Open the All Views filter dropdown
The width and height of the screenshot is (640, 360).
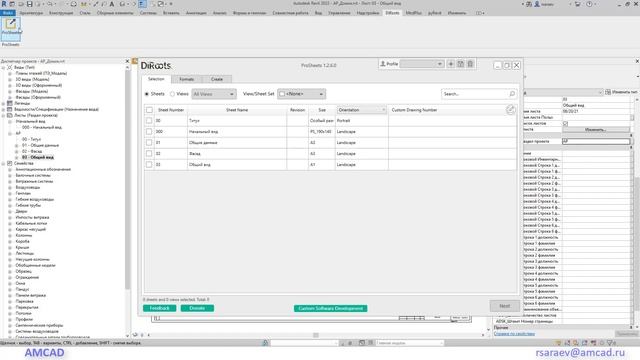point(214,94)
